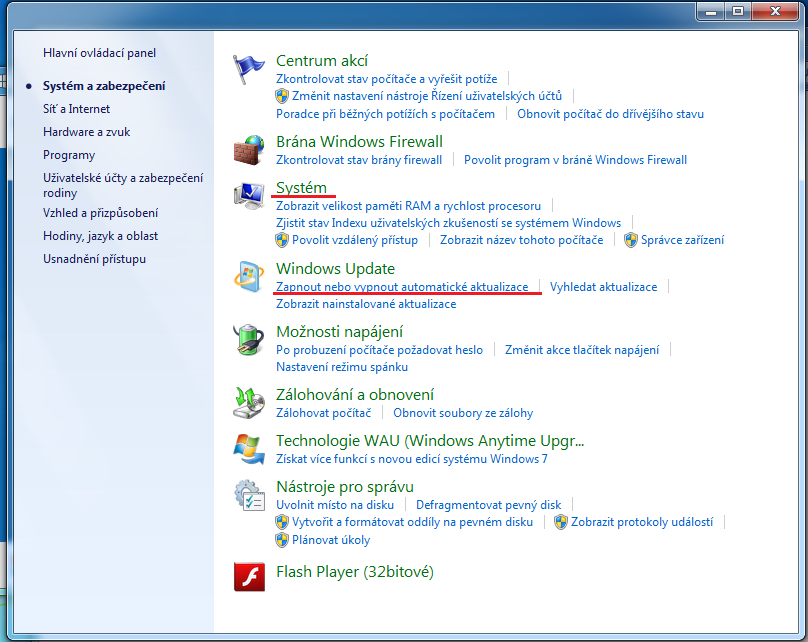Click Získat více funkcí s novou edicí
This screenshot has width=808, height=642.
[x=412, y=459]
